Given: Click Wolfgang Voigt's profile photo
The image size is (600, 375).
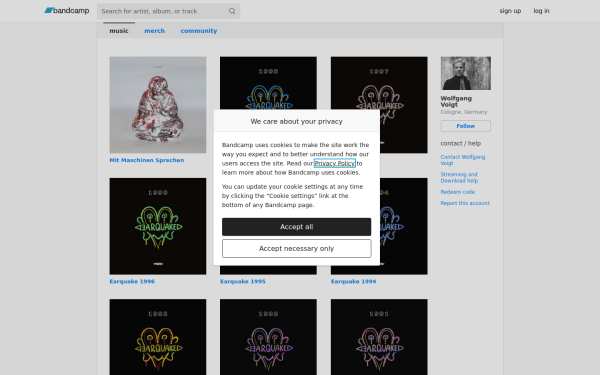Looking at the screenshot, I should [466, 73].
